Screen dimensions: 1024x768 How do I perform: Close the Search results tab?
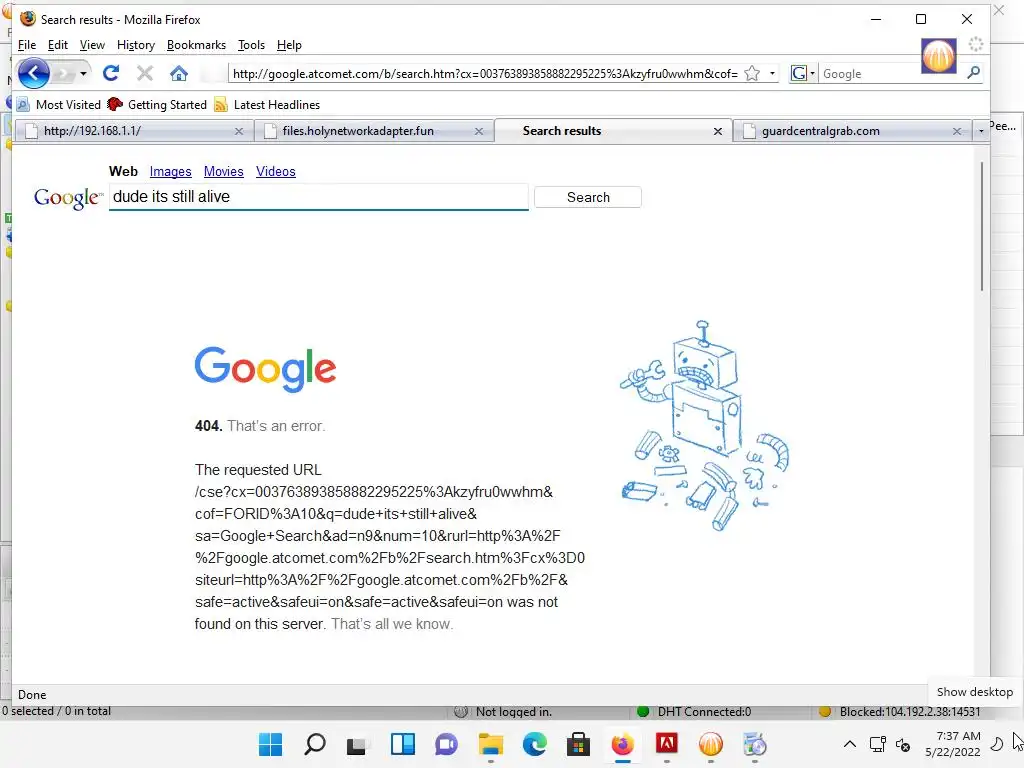click(718, 131)
